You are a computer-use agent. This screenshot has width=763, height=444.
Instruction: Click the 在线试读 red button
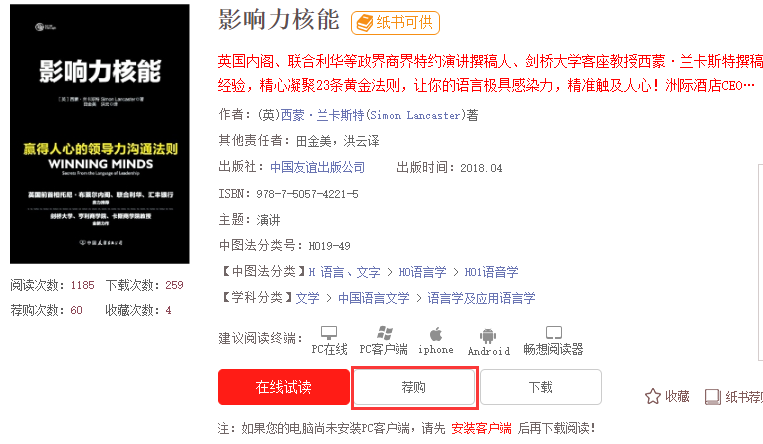pos(284,387)
